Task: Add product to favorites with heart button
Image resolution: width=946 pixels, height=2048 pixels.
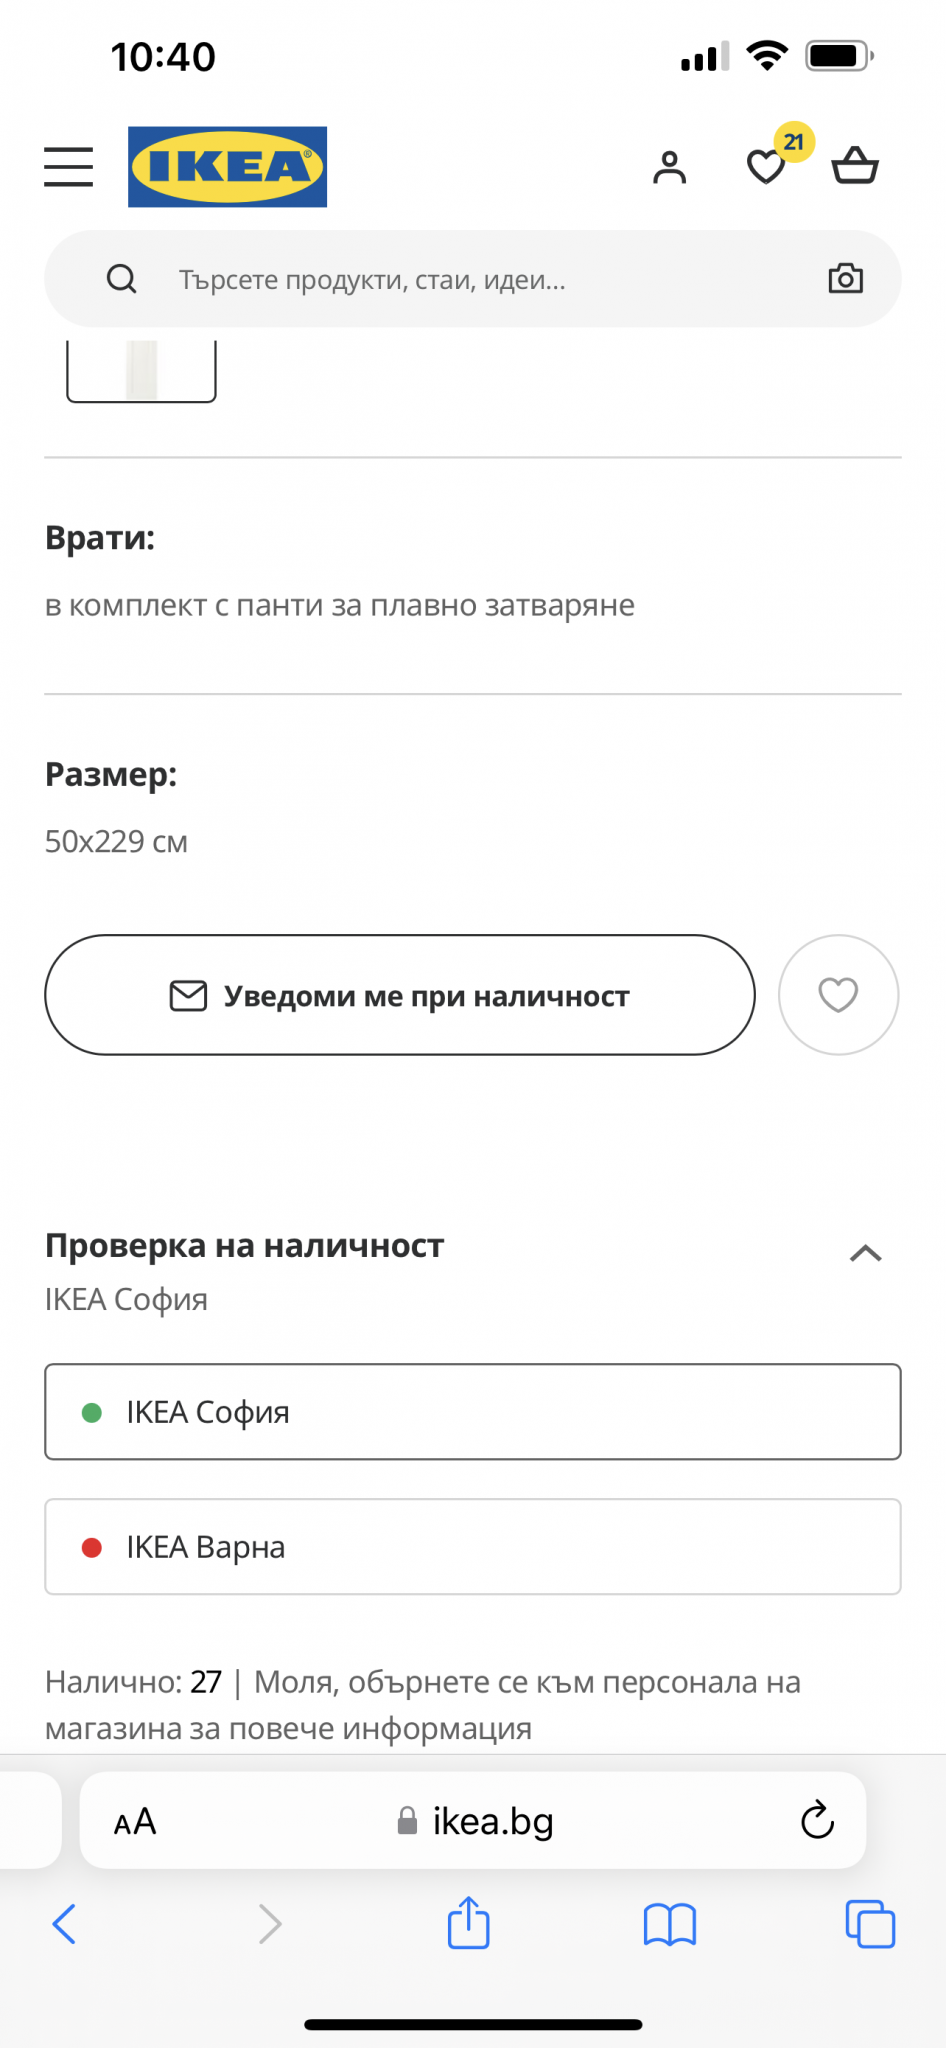Action: [838, 995]
